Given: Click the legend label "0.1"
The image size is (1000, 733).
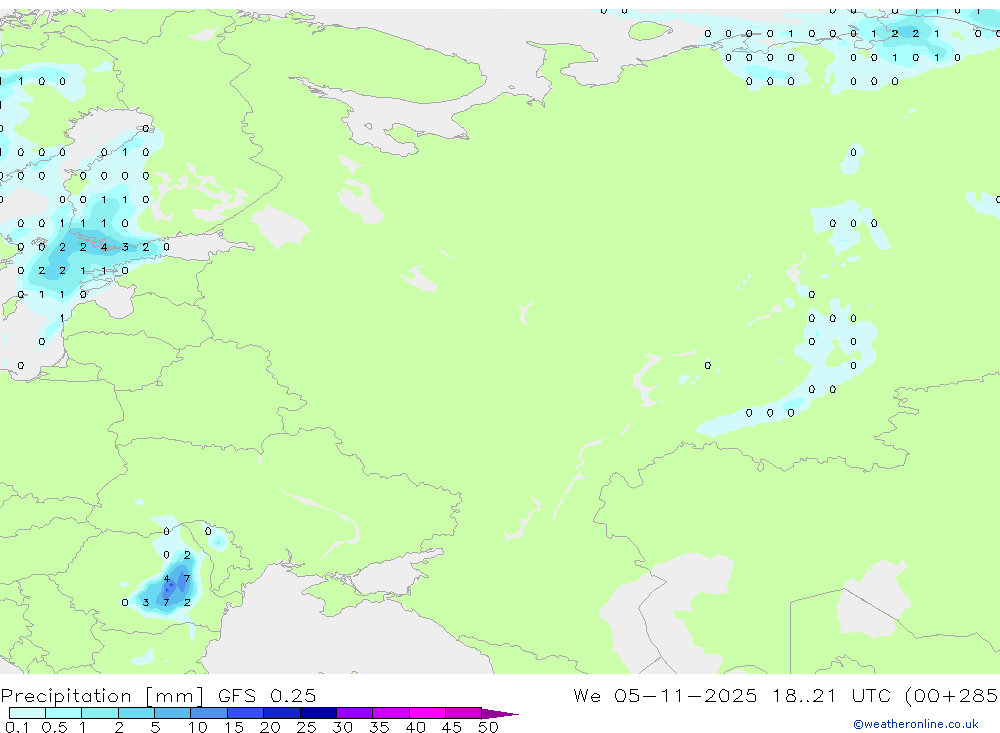Looking at the screenshot, I should click(x=17, y=727).
